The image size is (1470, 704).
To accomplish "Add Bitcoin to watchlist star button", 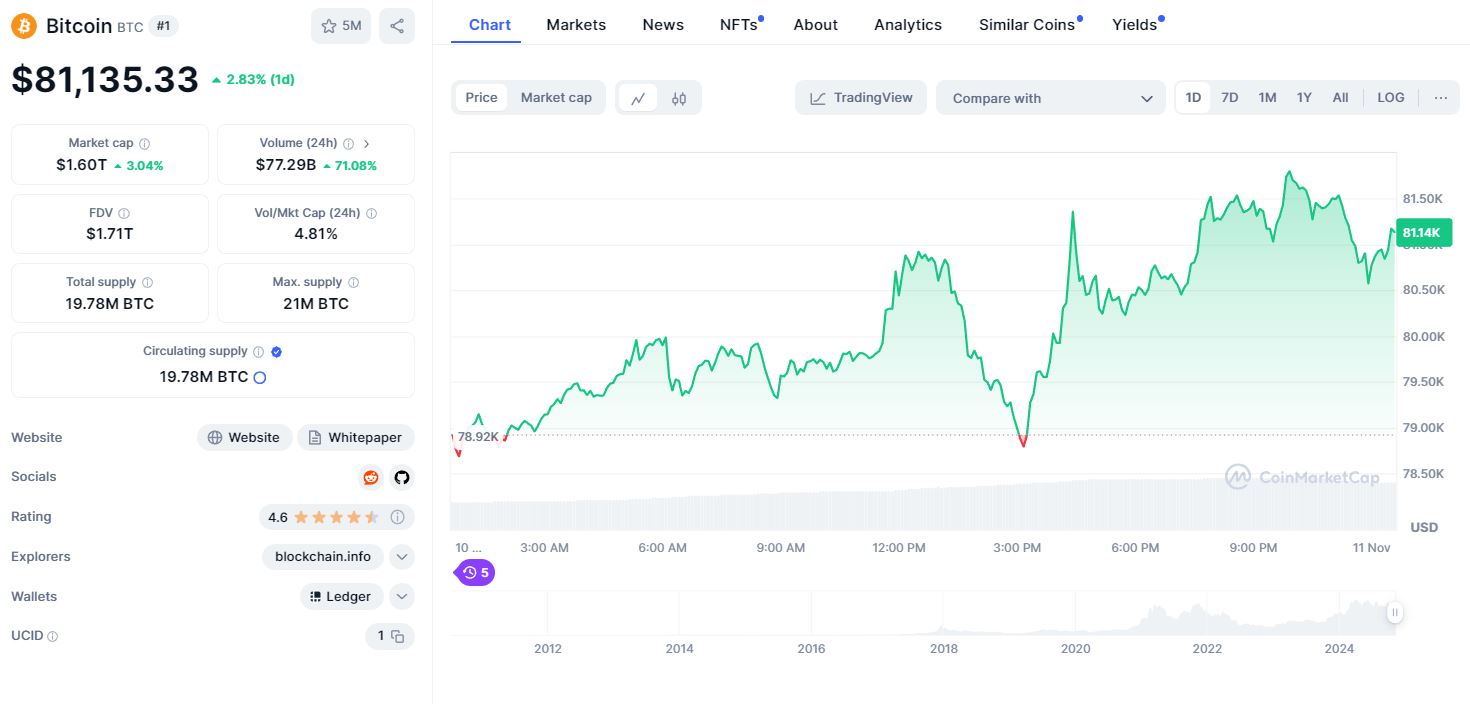I will point(341,26).
